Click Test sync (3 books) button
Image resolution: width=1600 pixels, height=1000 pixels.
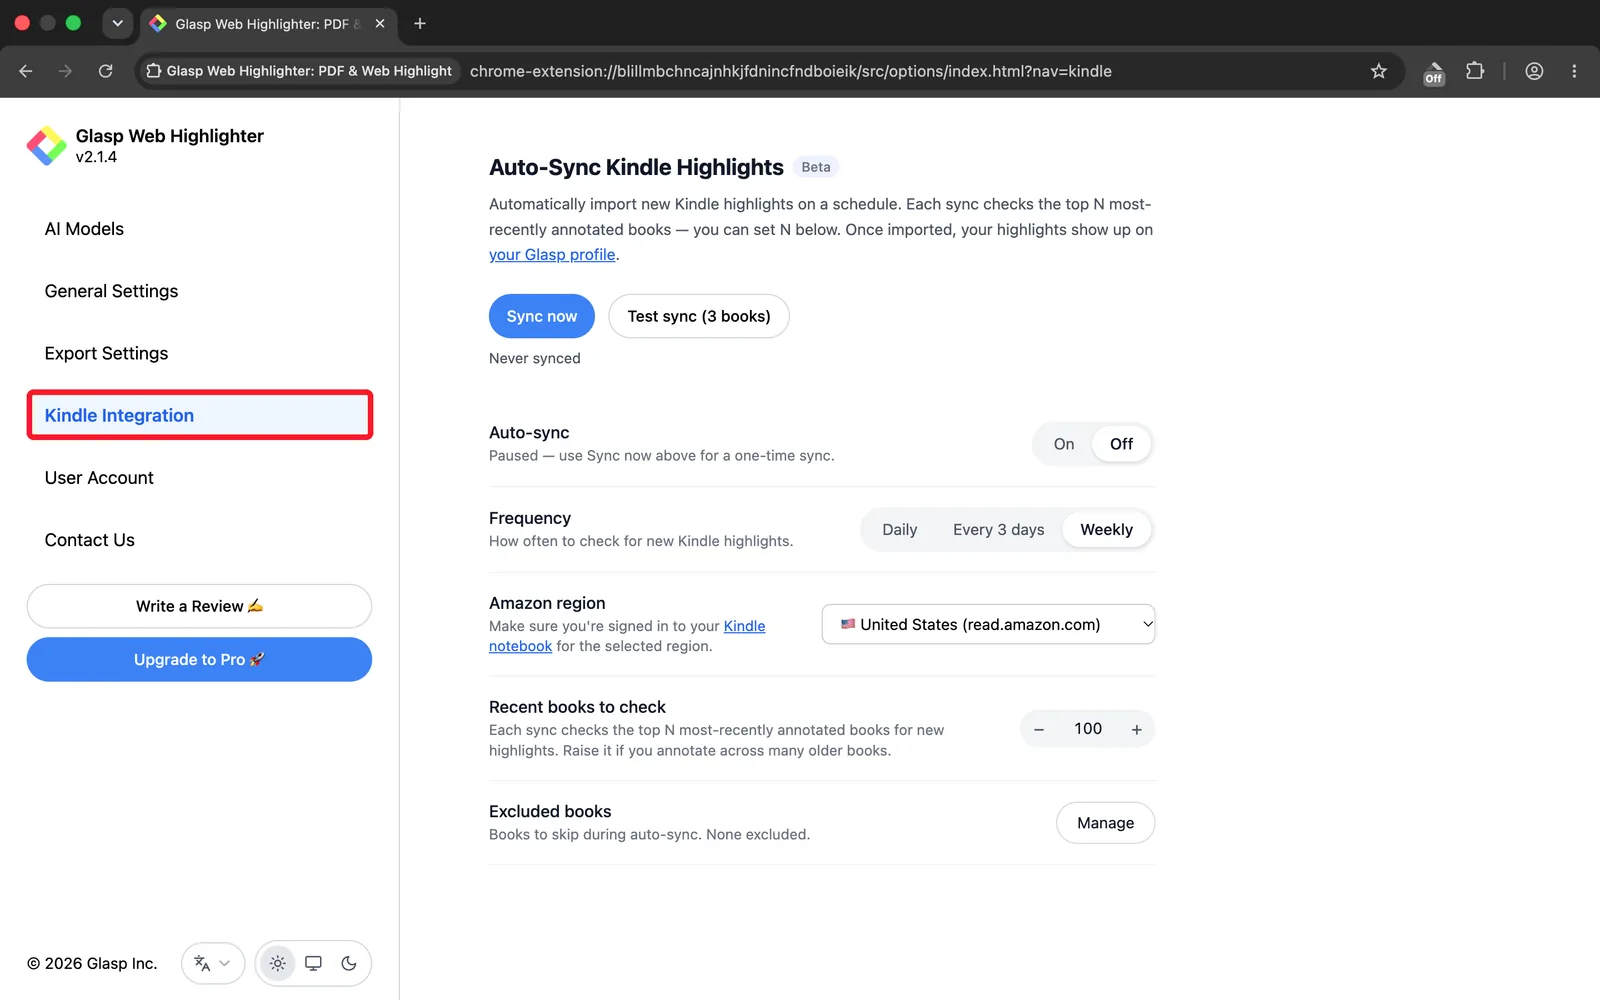pyautogui.click(x=699, y=316)
